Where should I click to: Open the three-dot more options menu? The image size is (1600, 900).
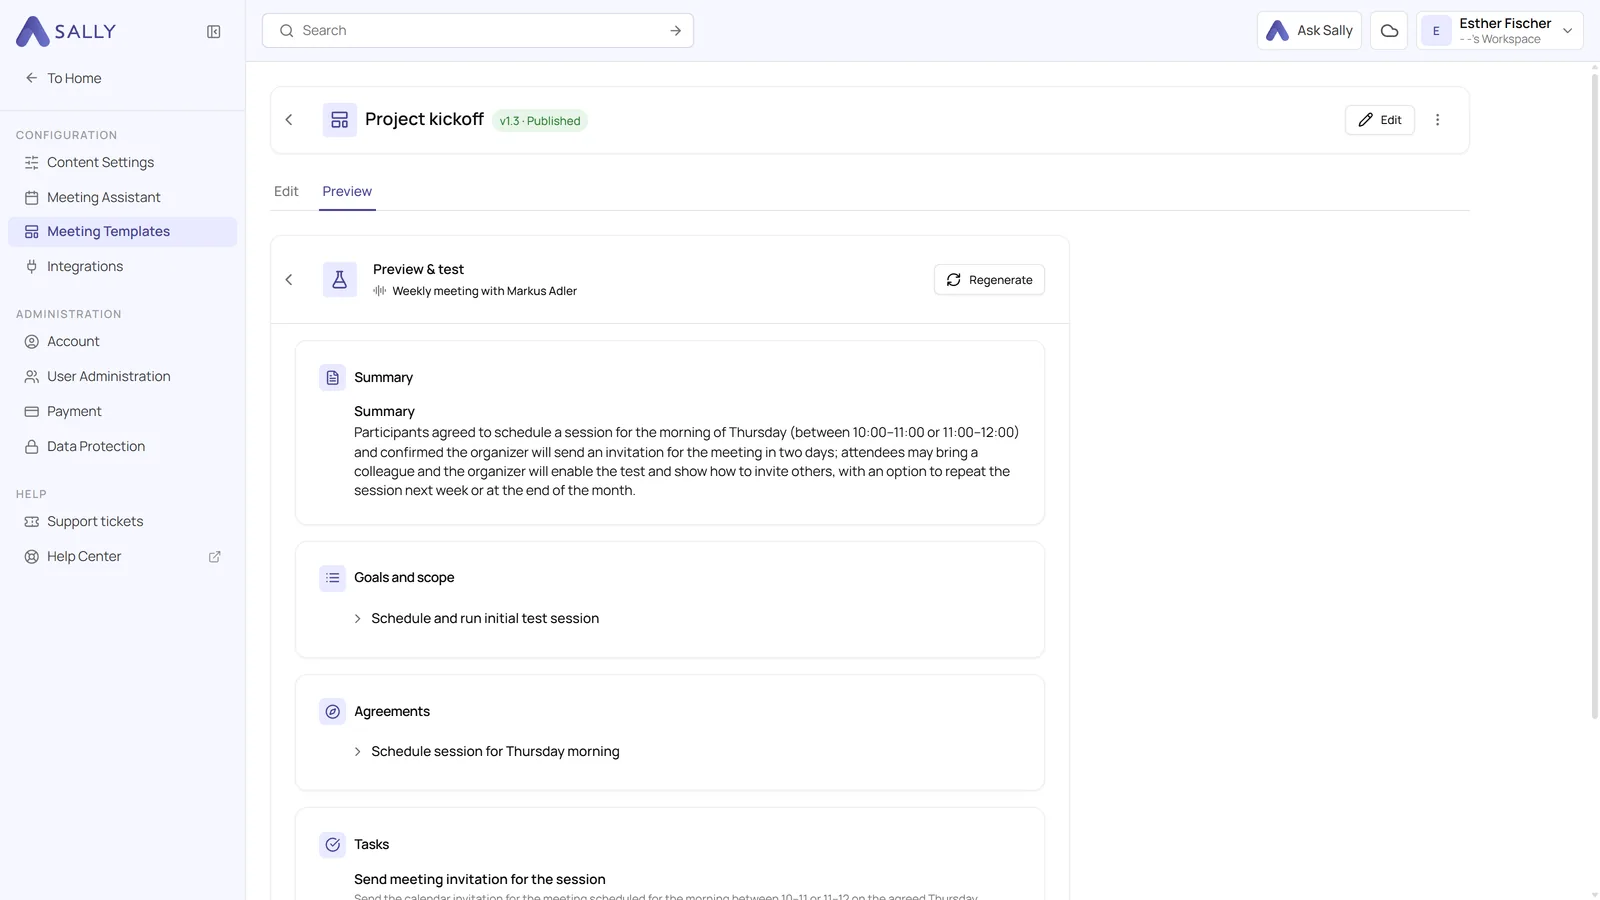coord(1438,120)
